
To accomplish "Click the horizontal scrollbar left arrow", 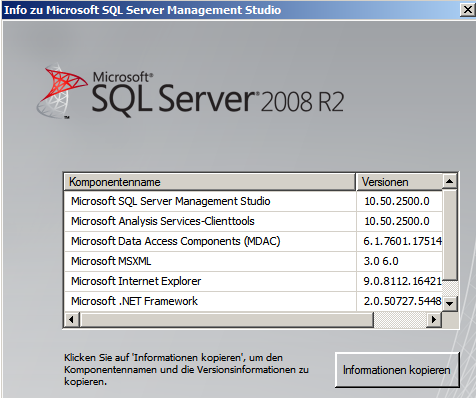I will click(x=72, y=320).
